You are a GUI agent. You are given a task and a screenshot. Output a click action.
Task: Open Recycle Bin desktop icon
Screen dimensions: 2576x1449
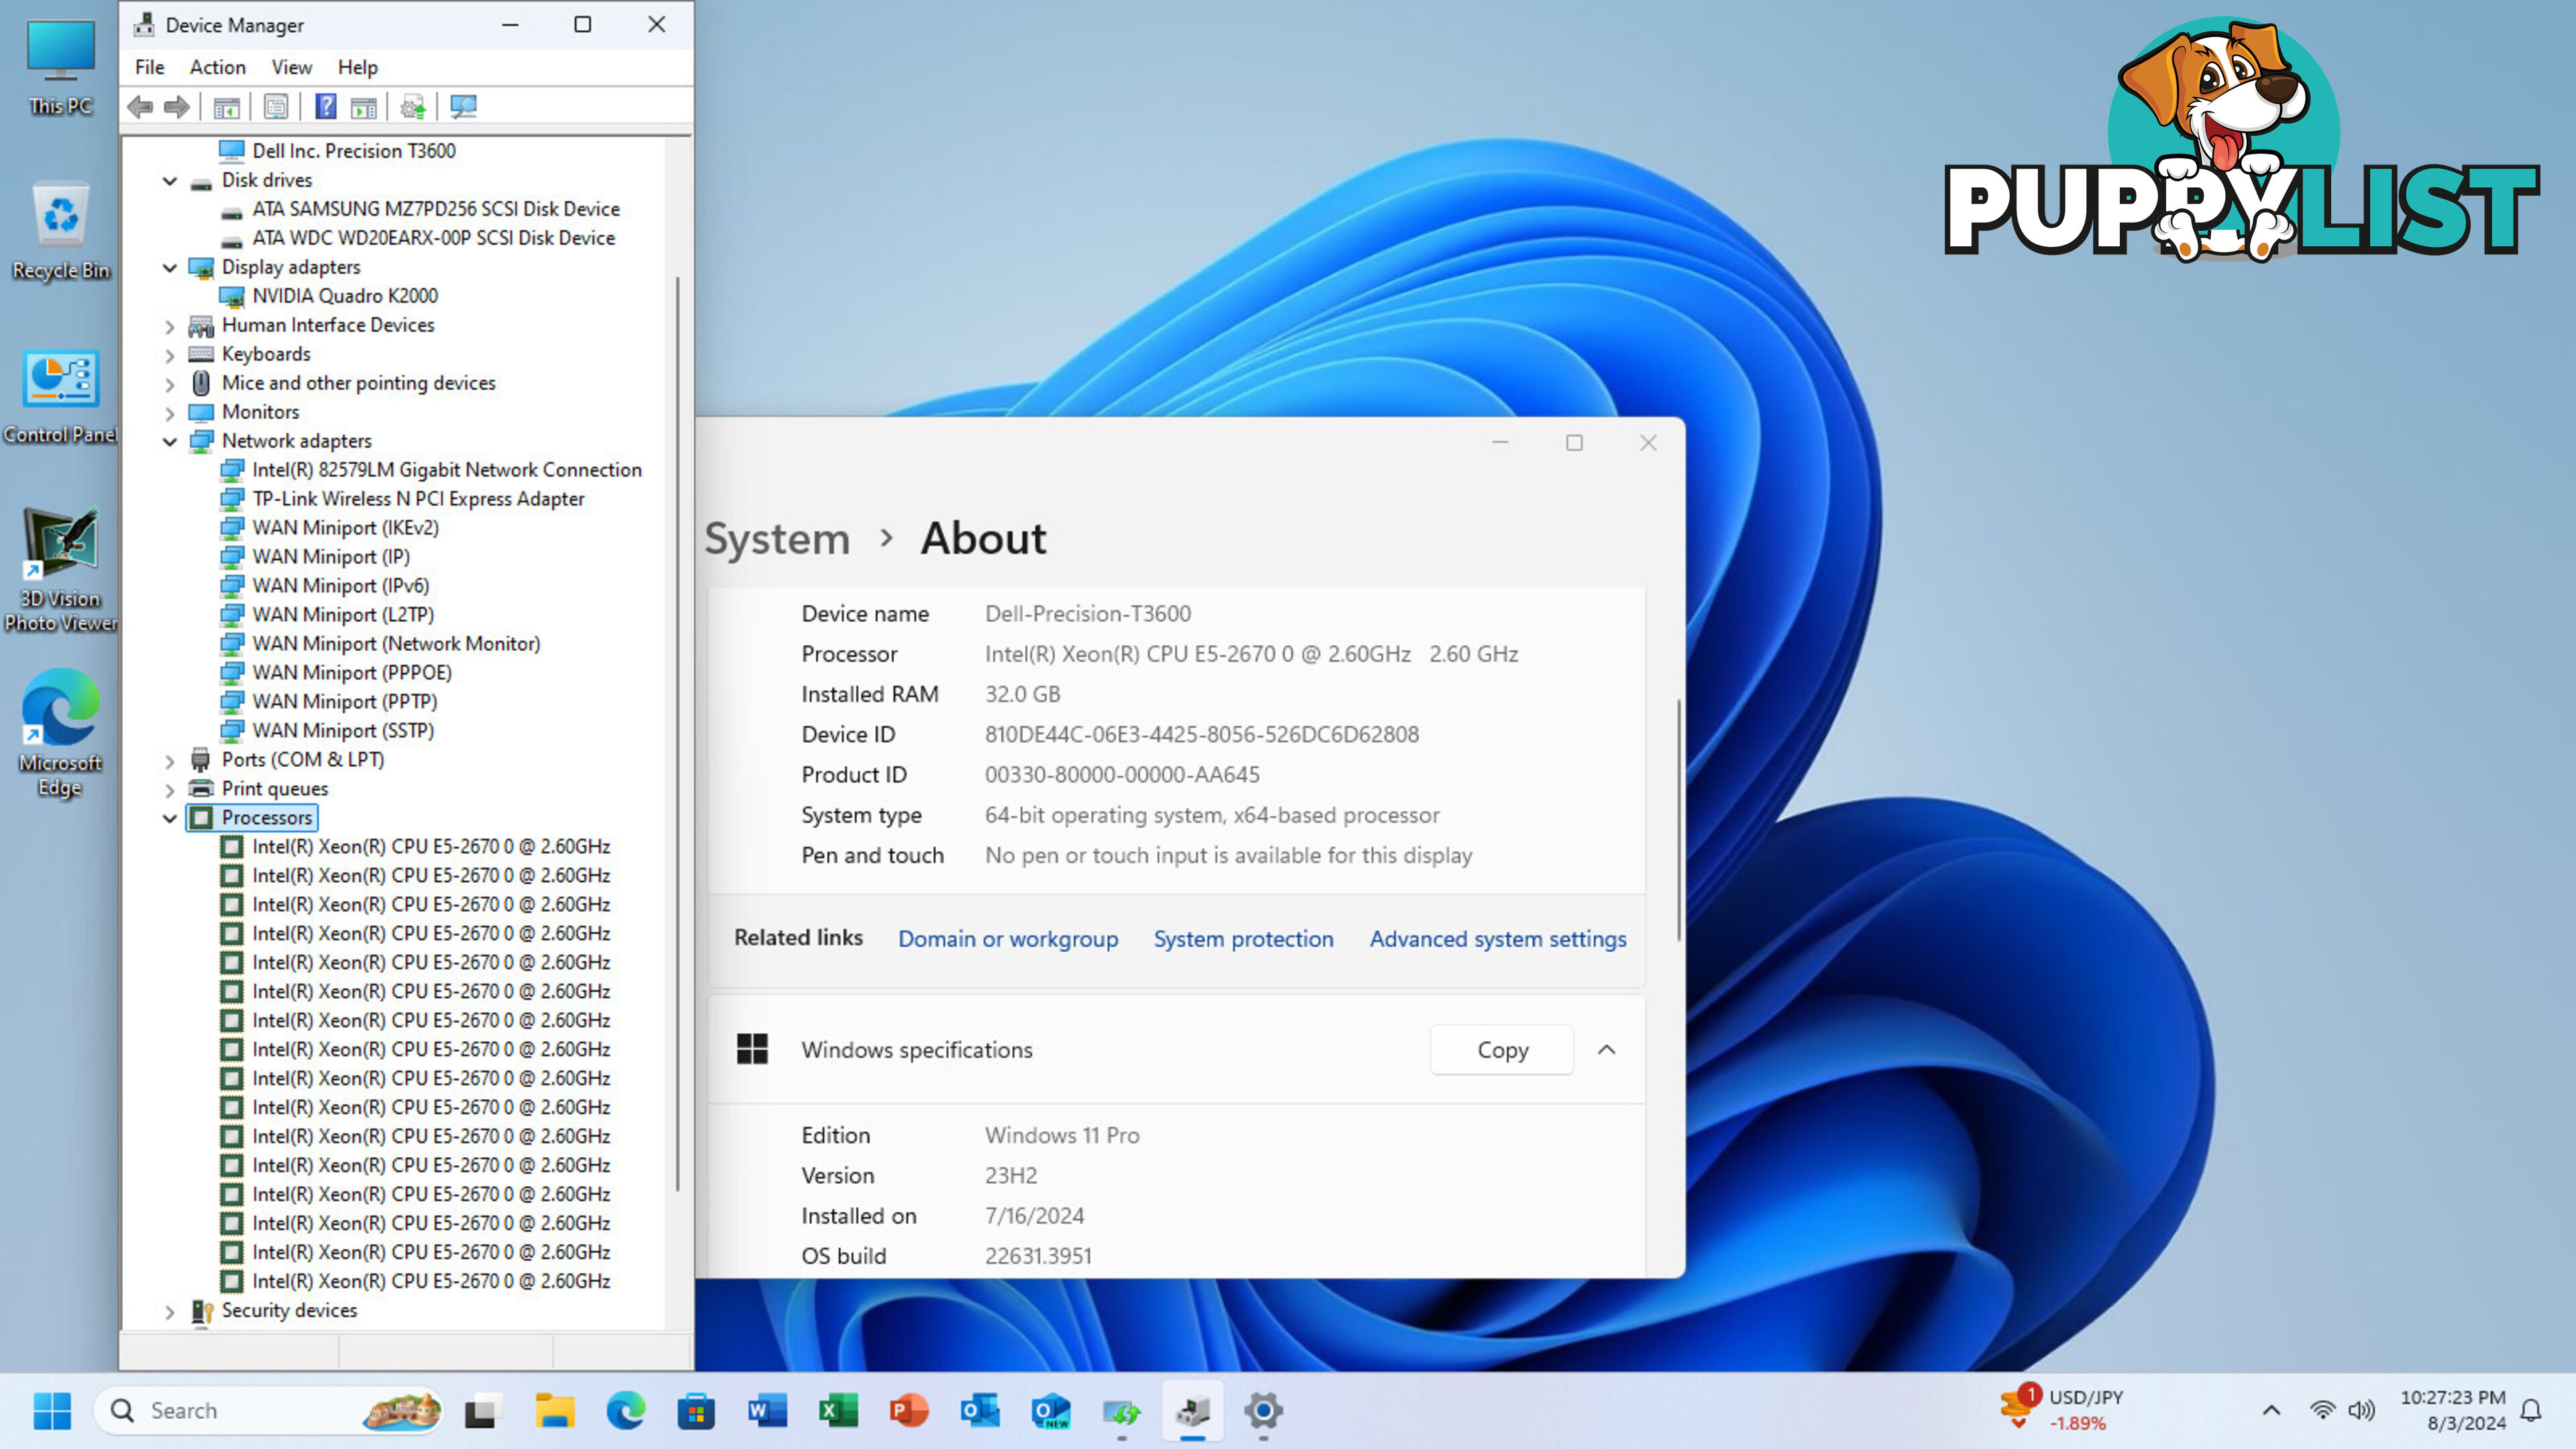pyautogui.click(x=60, y=232)
